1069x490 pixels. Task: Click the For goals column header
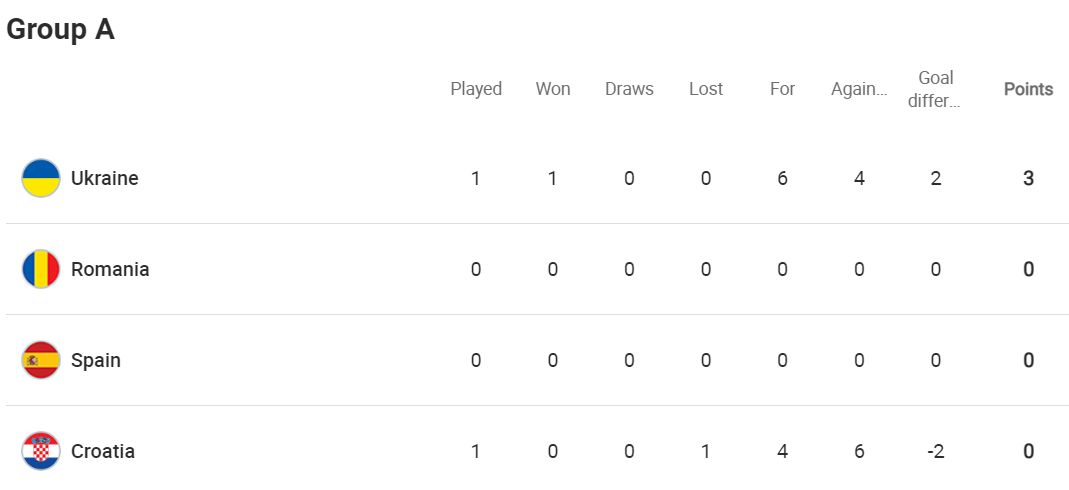pos(783,89)
